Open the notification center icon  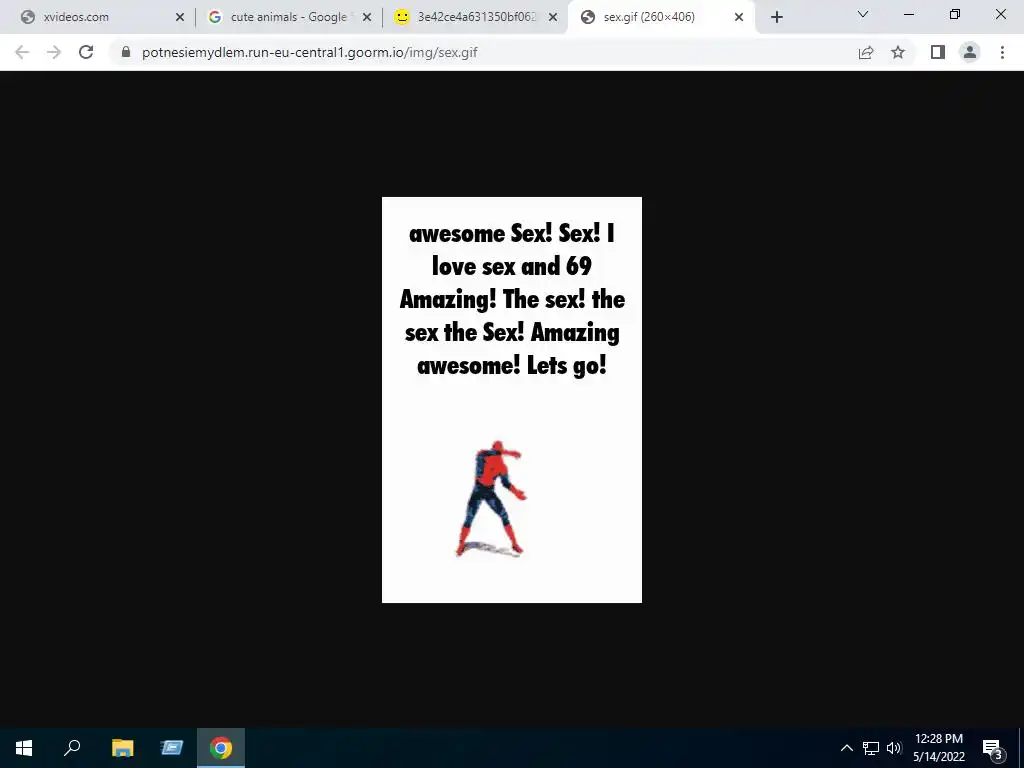pyautogui.click(x=992, y=748)
